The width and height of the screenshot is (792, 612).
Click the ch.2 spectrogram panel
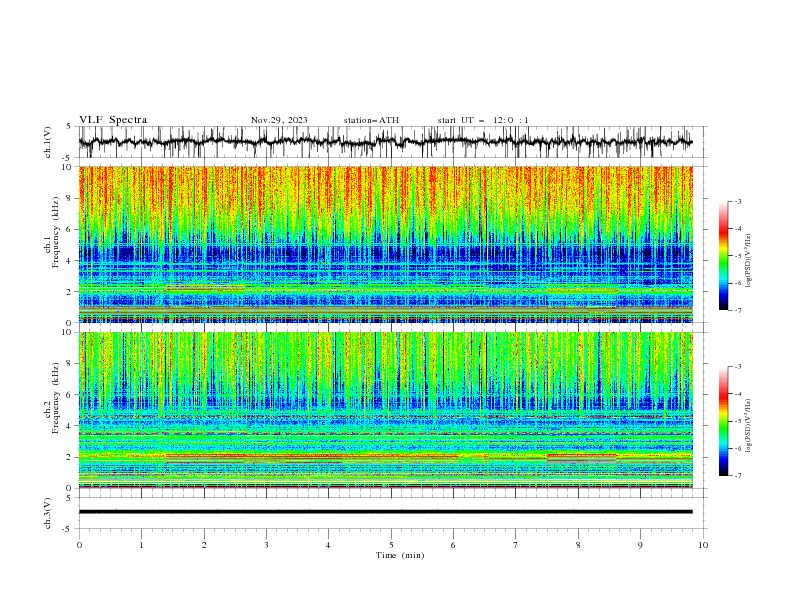tap(386, 410)
